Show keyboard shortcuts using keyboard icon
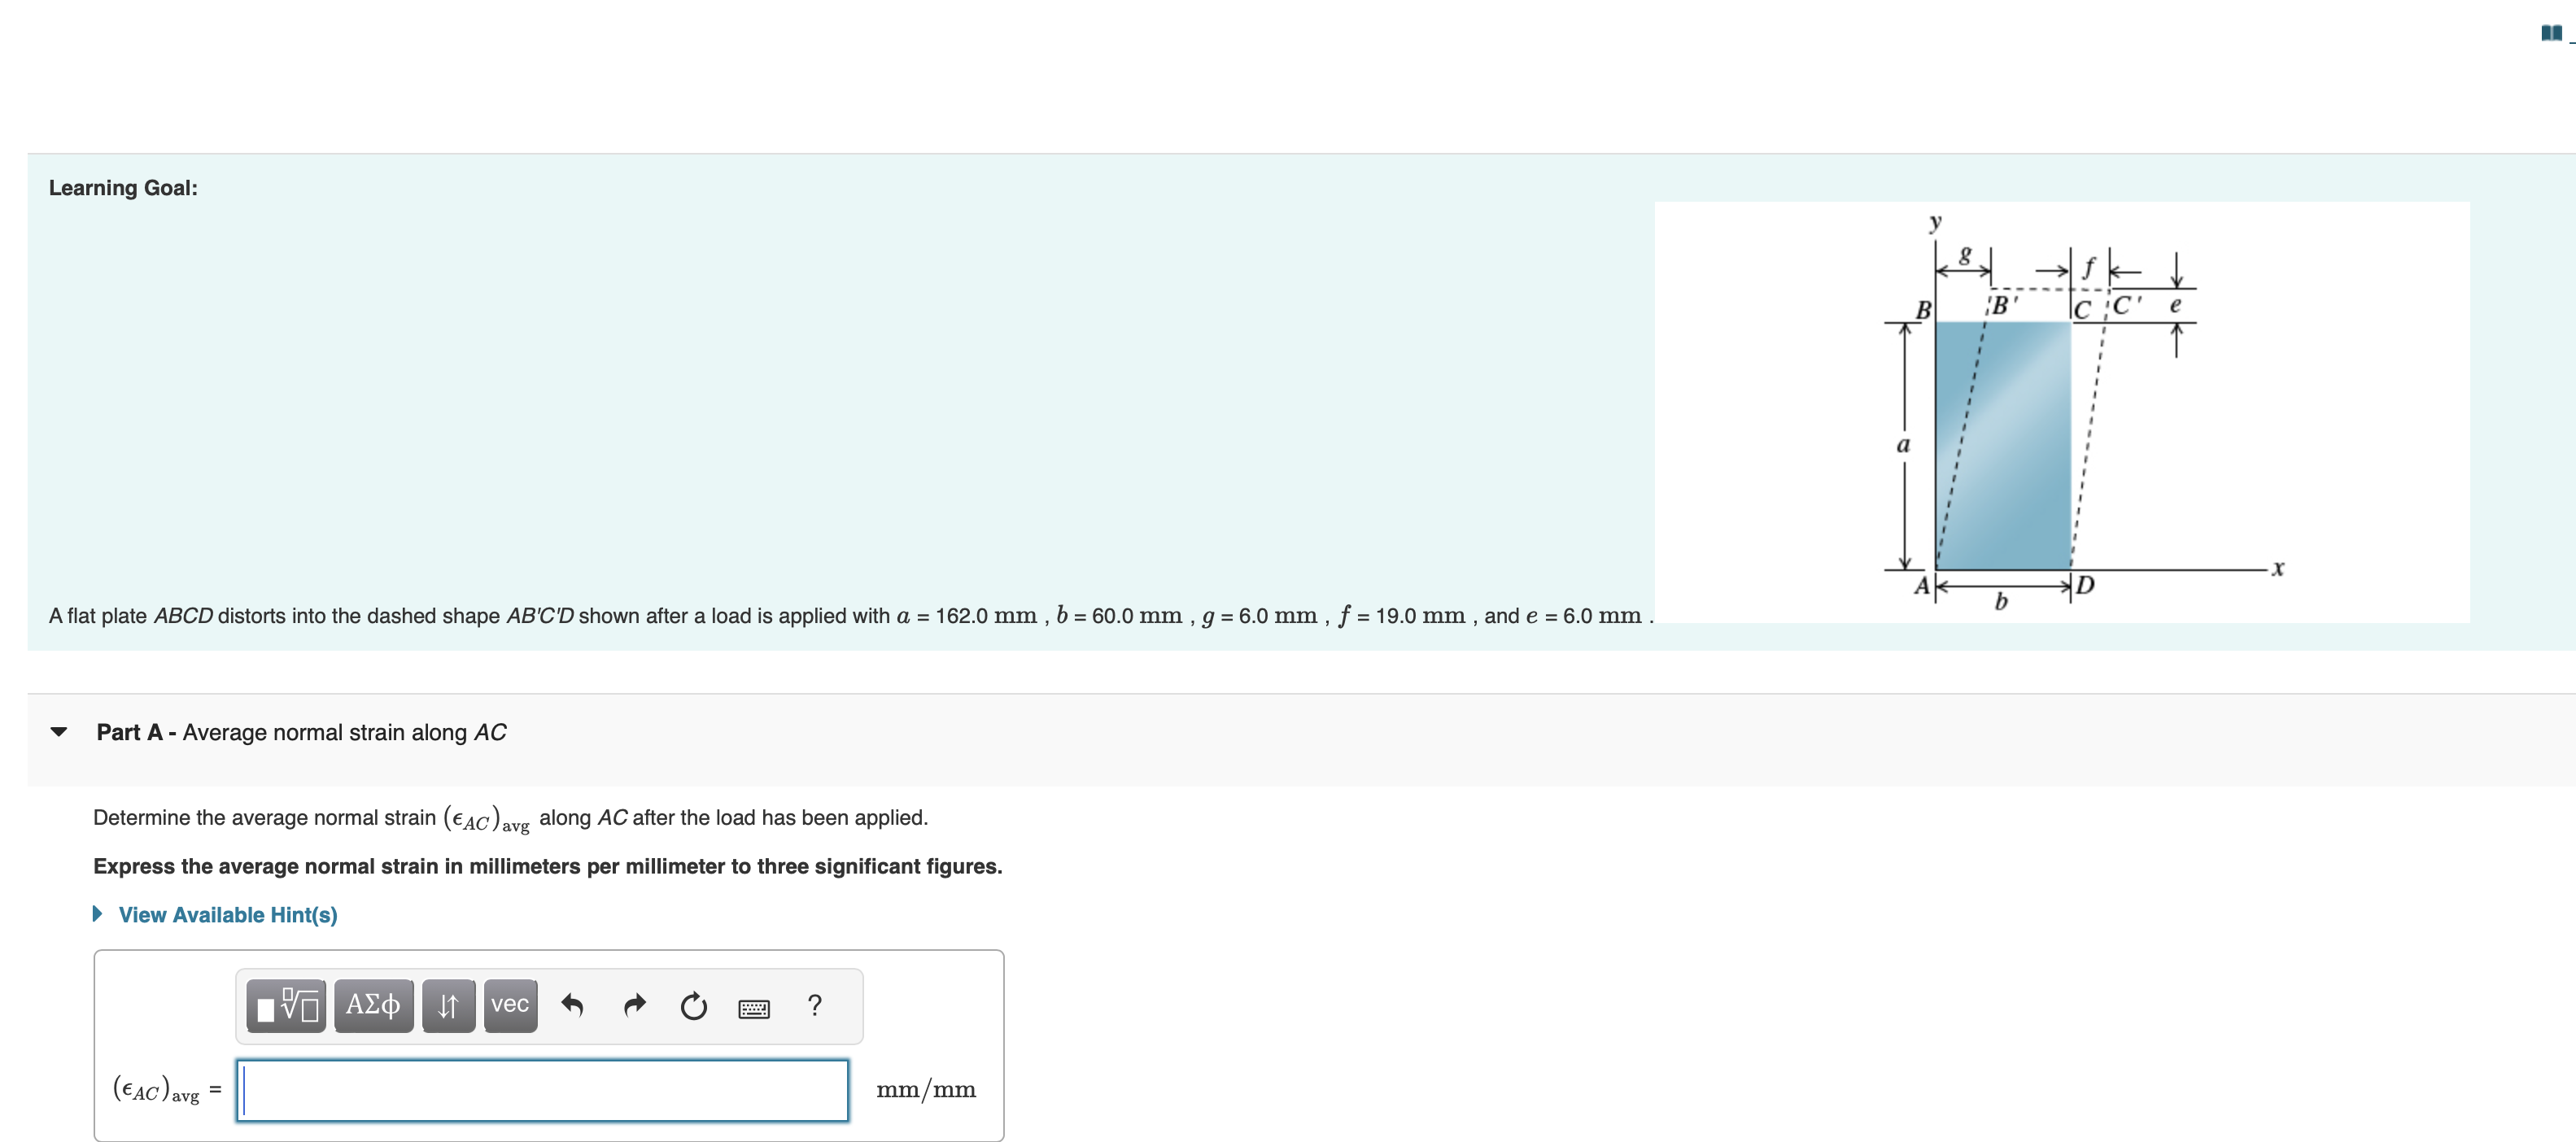Screen dimensions: 2576x1142 (x=754, y=1008)
